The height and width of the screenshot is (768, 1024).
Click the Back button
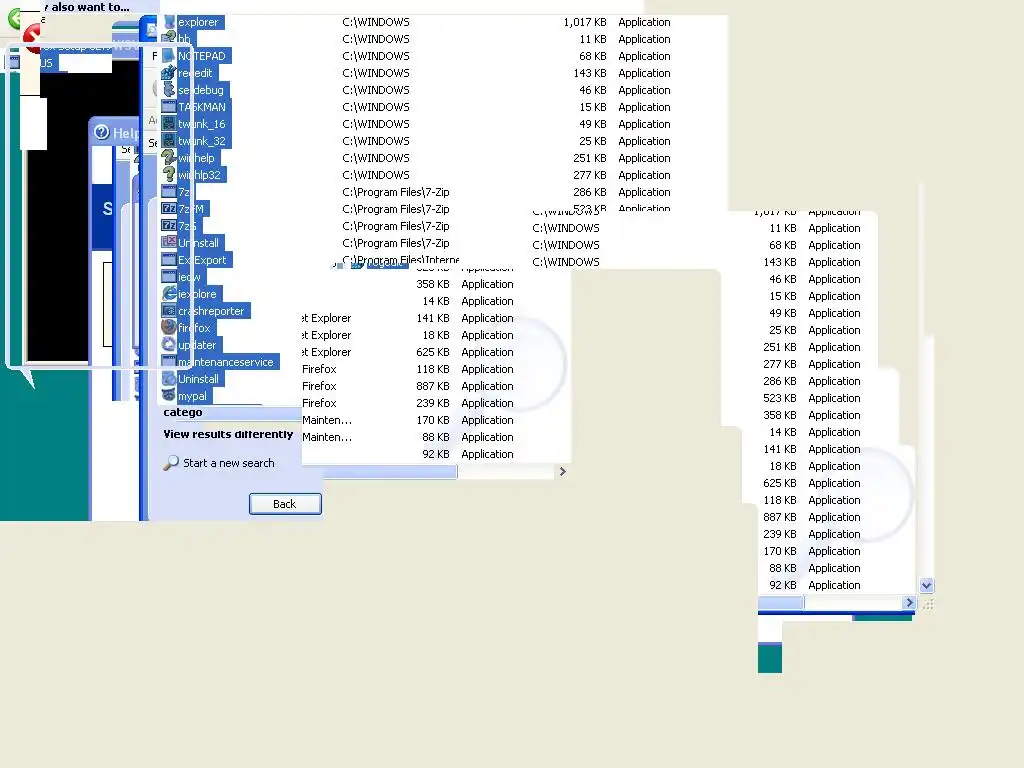(285, 504)
